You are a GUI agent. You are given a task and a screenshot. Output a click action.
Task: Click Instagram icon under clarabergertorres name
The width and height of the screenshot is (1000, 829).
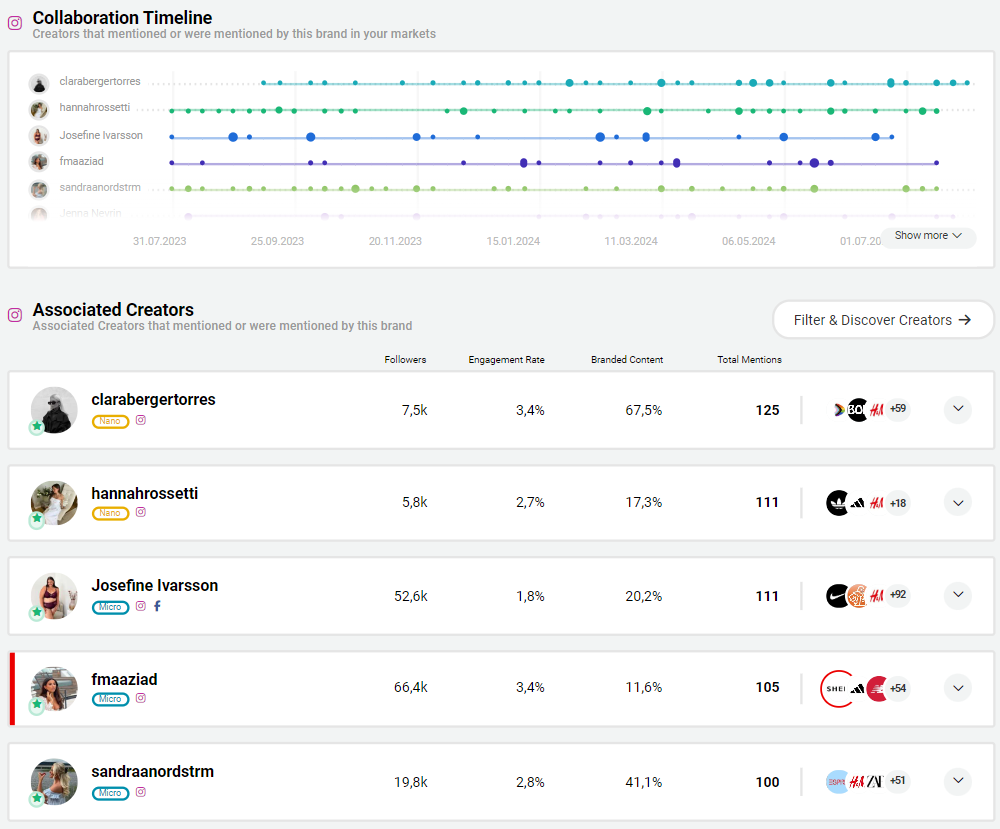tap(141, 421)
